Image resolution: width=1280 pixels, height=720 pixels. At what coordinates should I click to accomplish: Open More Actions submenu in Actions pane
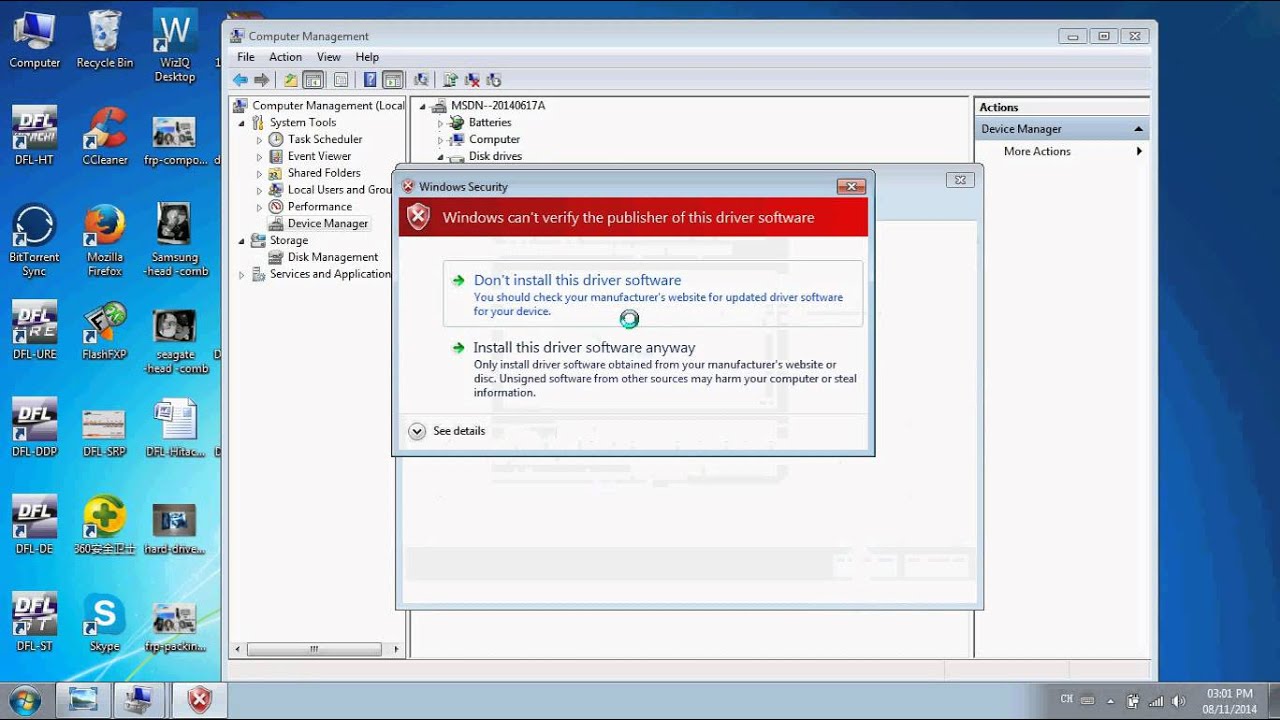click(1060, 151)
